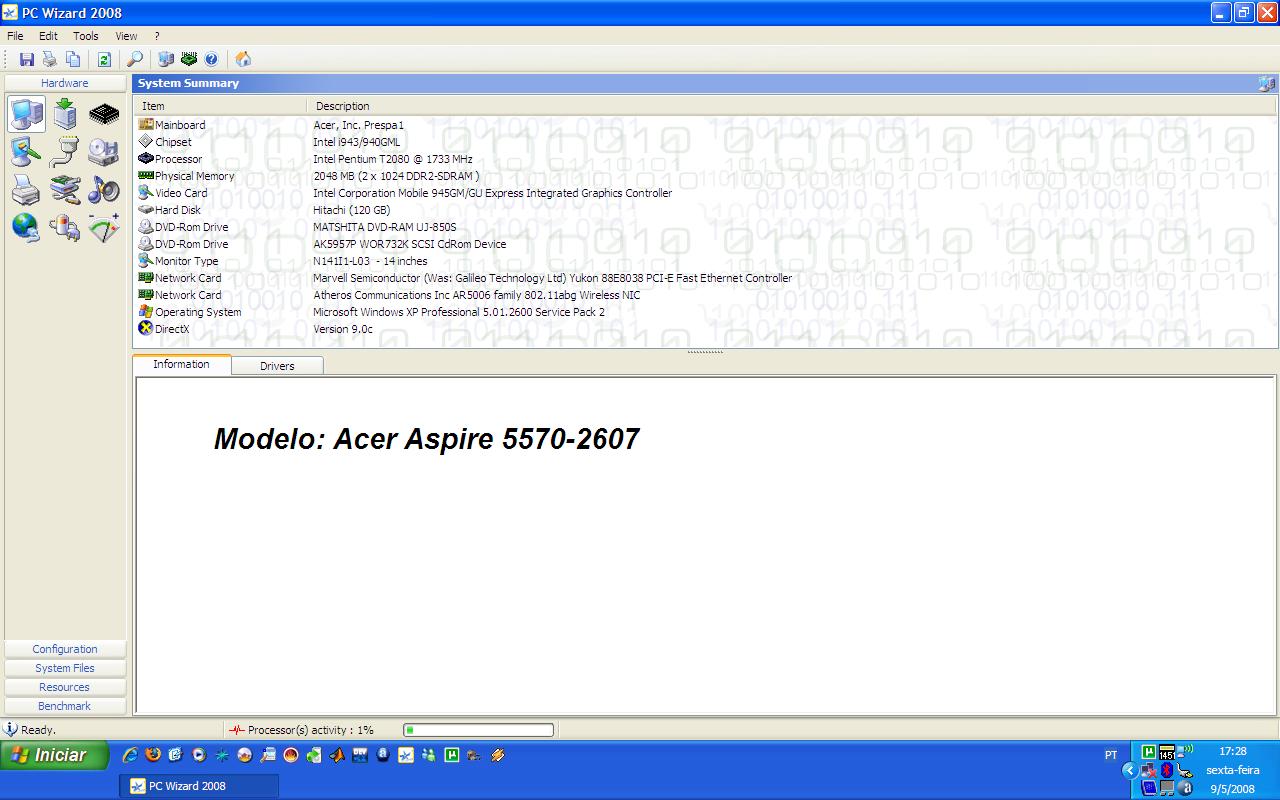
Task: Open the ? help menu
Action: pos(157,36)
